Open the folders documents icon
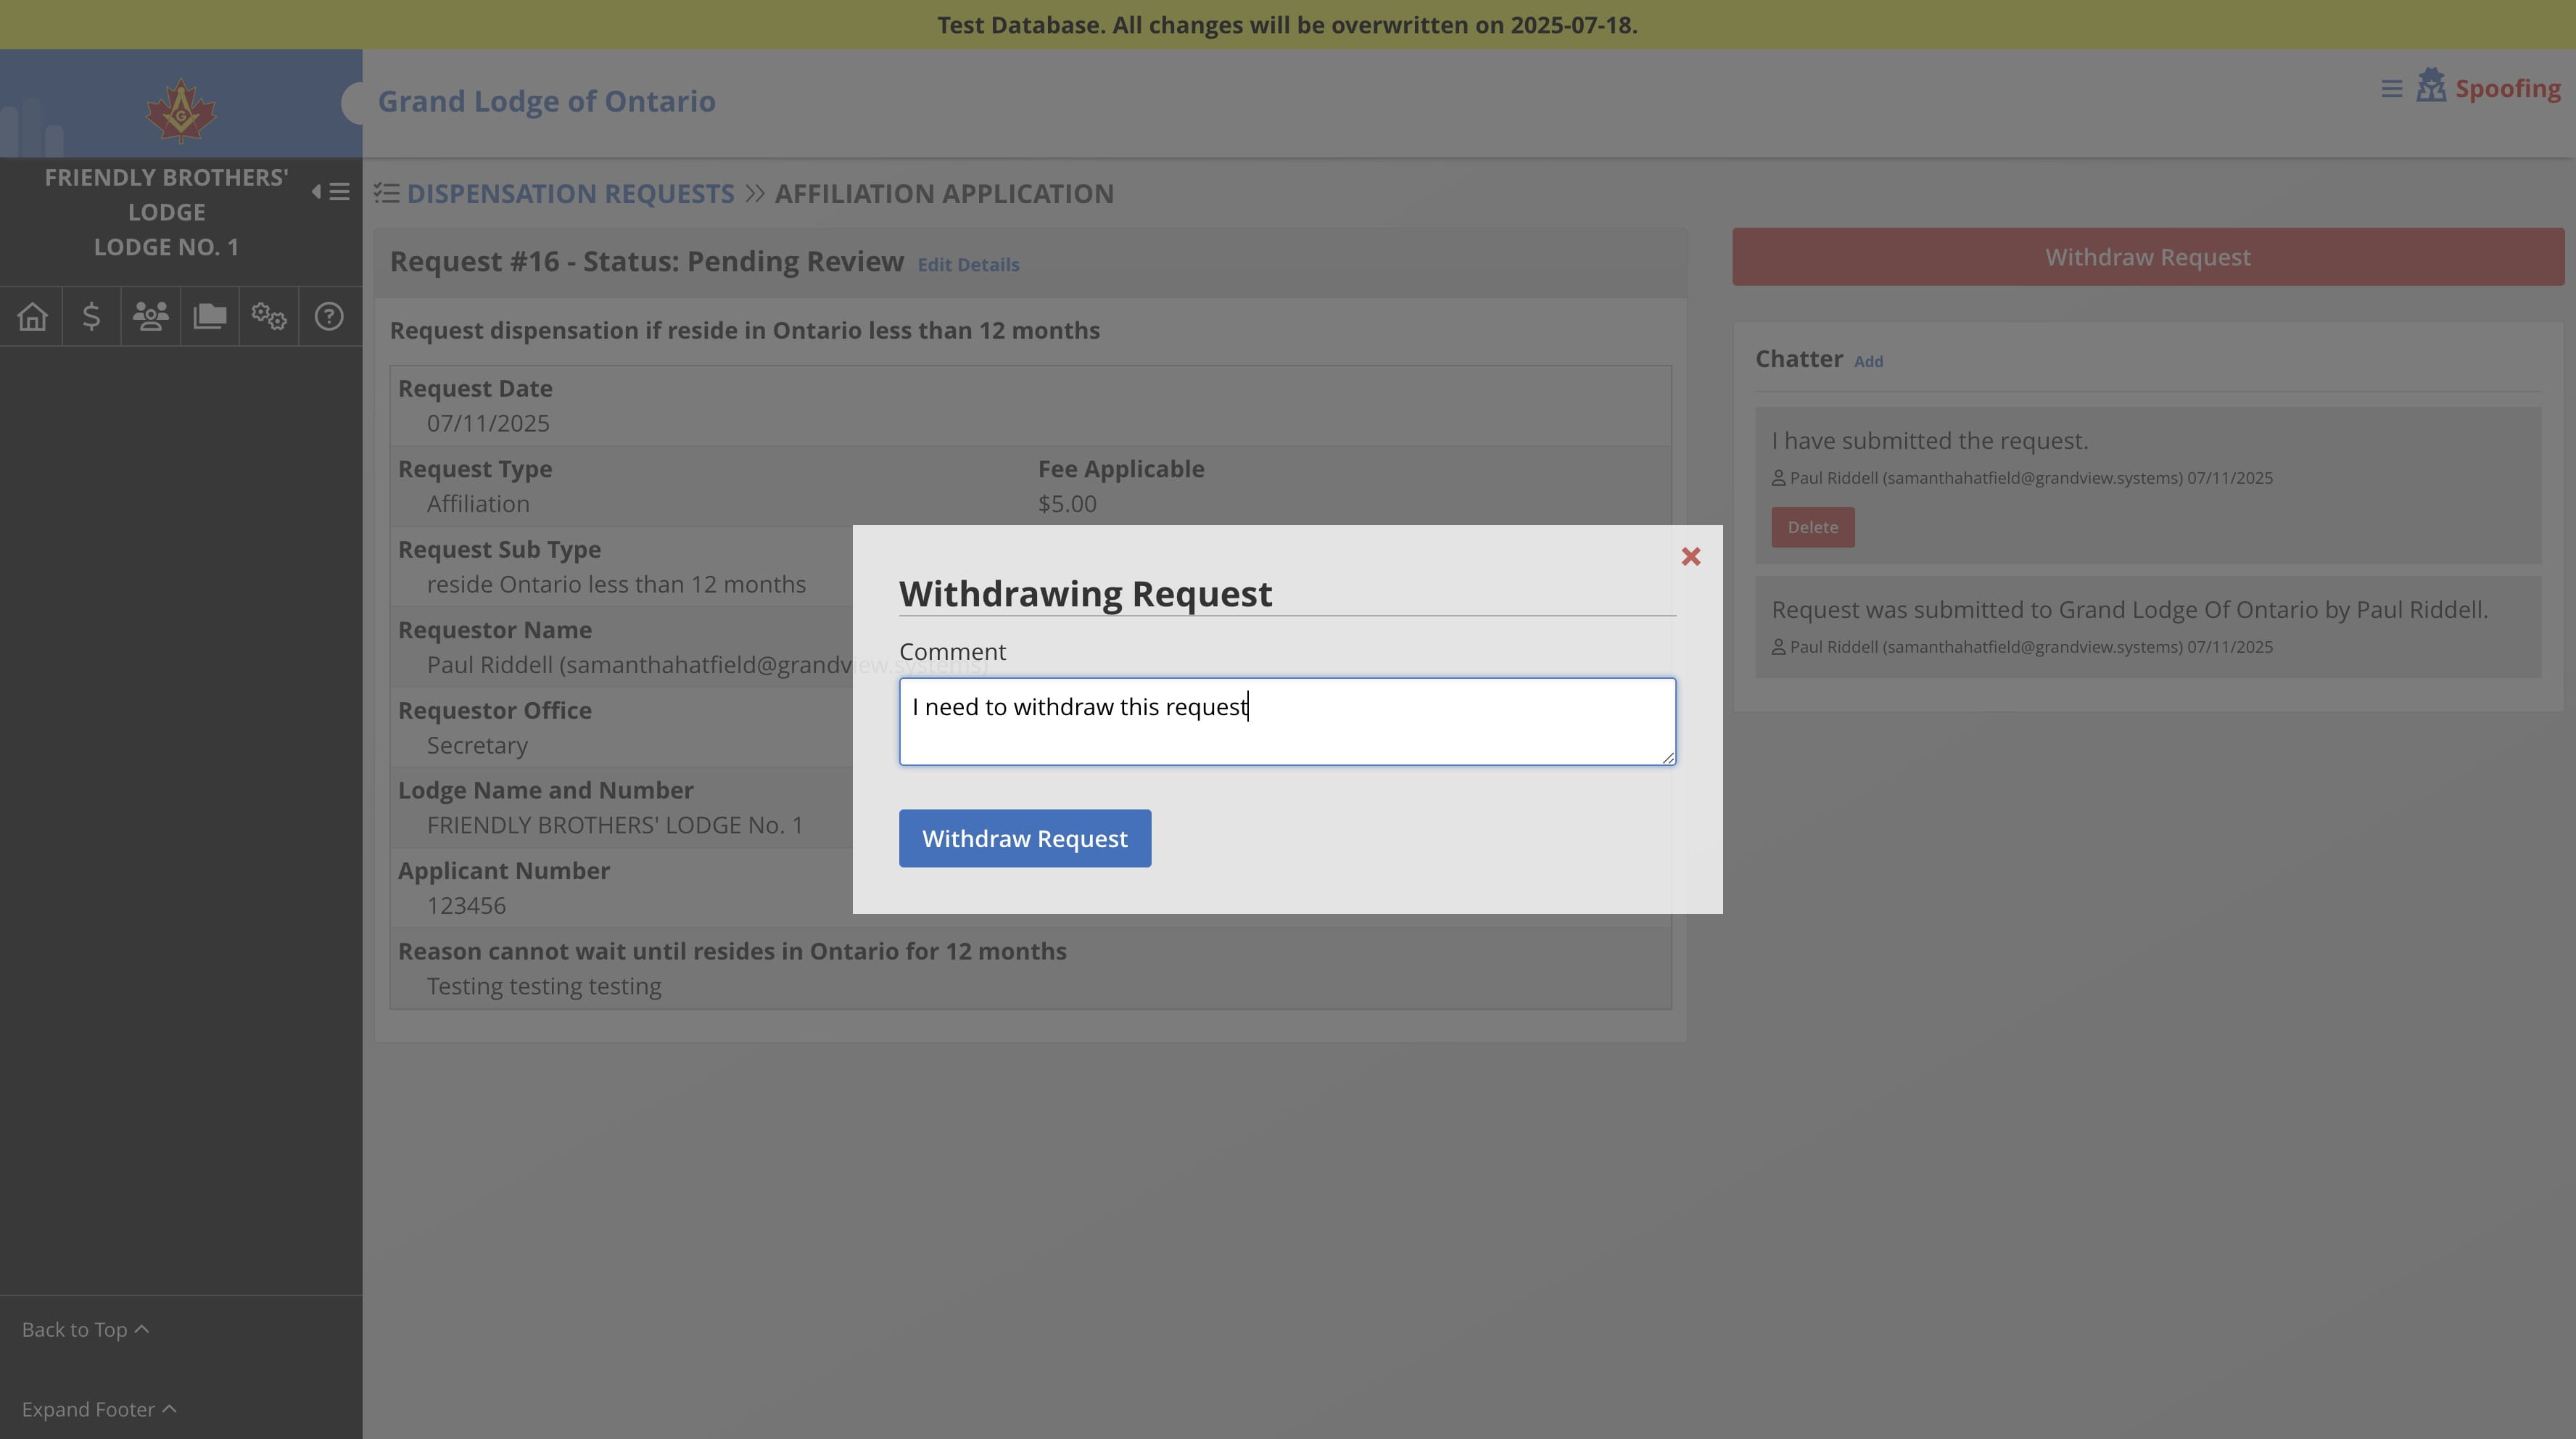This screenshot has width=2576, height=1439. (x=209, y=317)
